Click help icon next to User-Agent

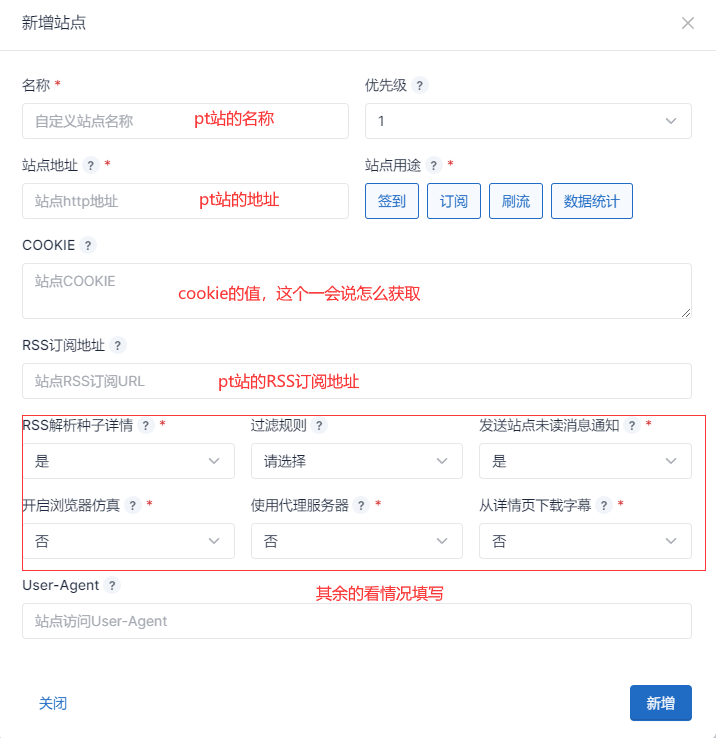pos(112,585)
